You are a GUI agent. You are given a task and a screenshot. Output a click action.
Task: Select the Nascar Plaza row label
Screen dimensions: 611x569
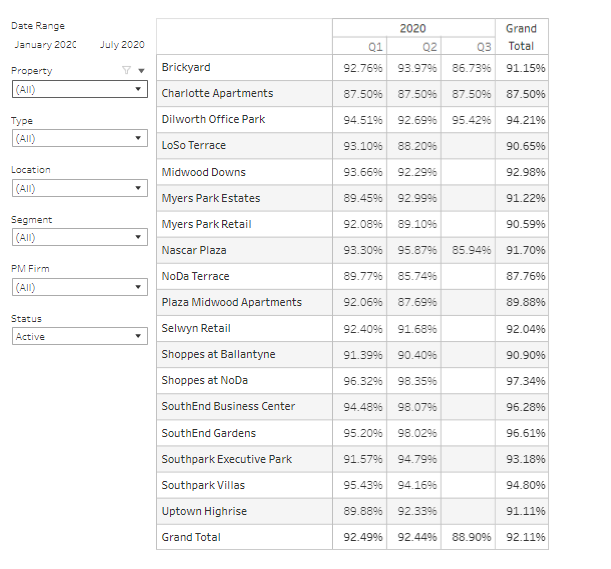[x=194, y=250]
